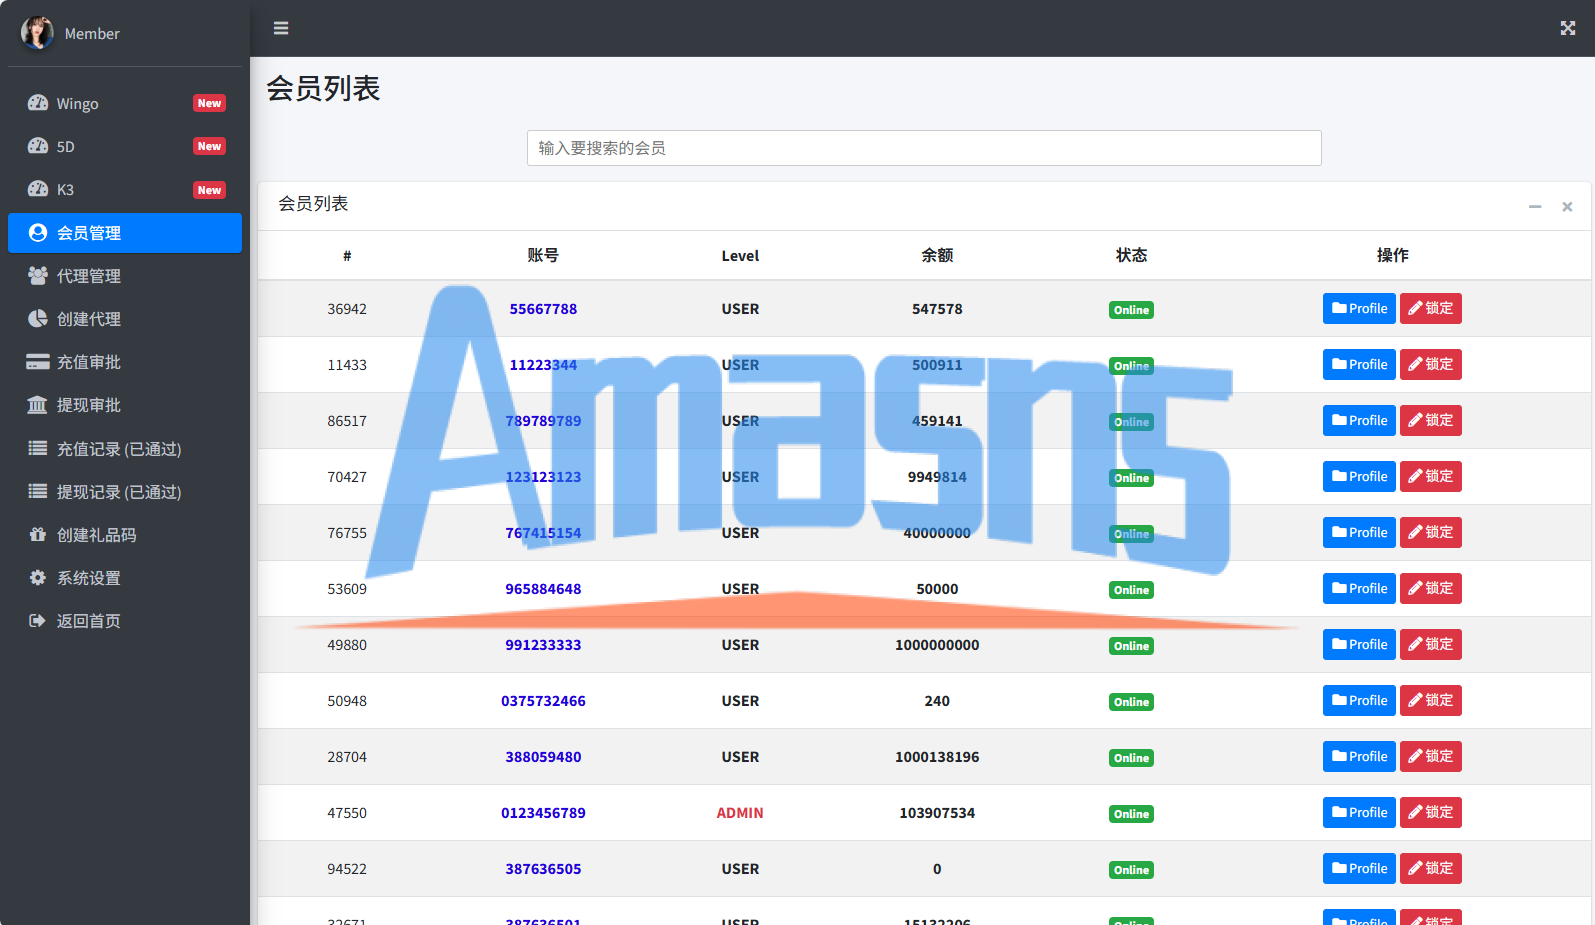The image size is (1595, 925).
Task: Lock account 387636505 with 锁定
Action: point(1431,869)
